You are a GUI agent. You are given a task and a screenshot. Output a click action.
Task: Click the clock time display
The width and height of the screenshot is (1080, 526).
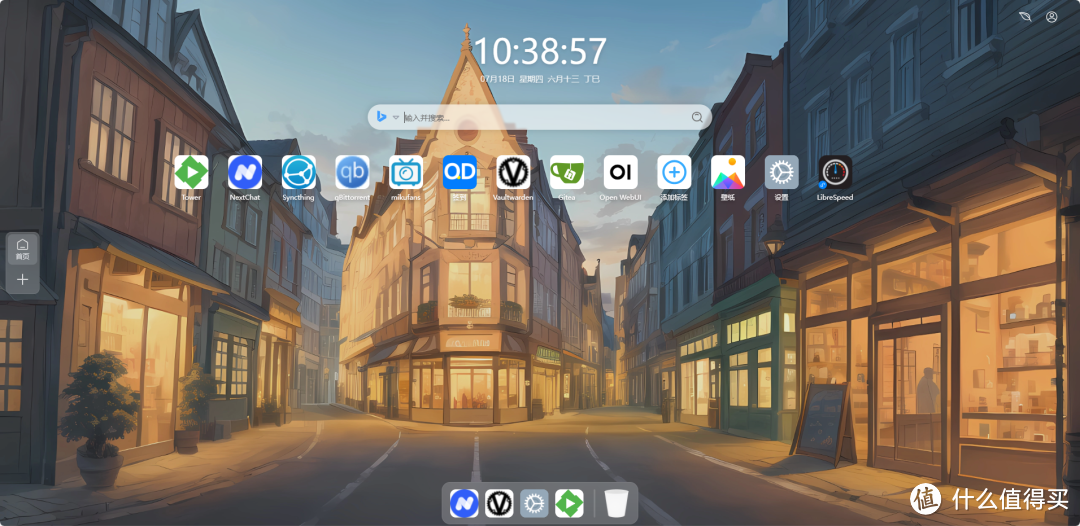[x=541, y=51]
